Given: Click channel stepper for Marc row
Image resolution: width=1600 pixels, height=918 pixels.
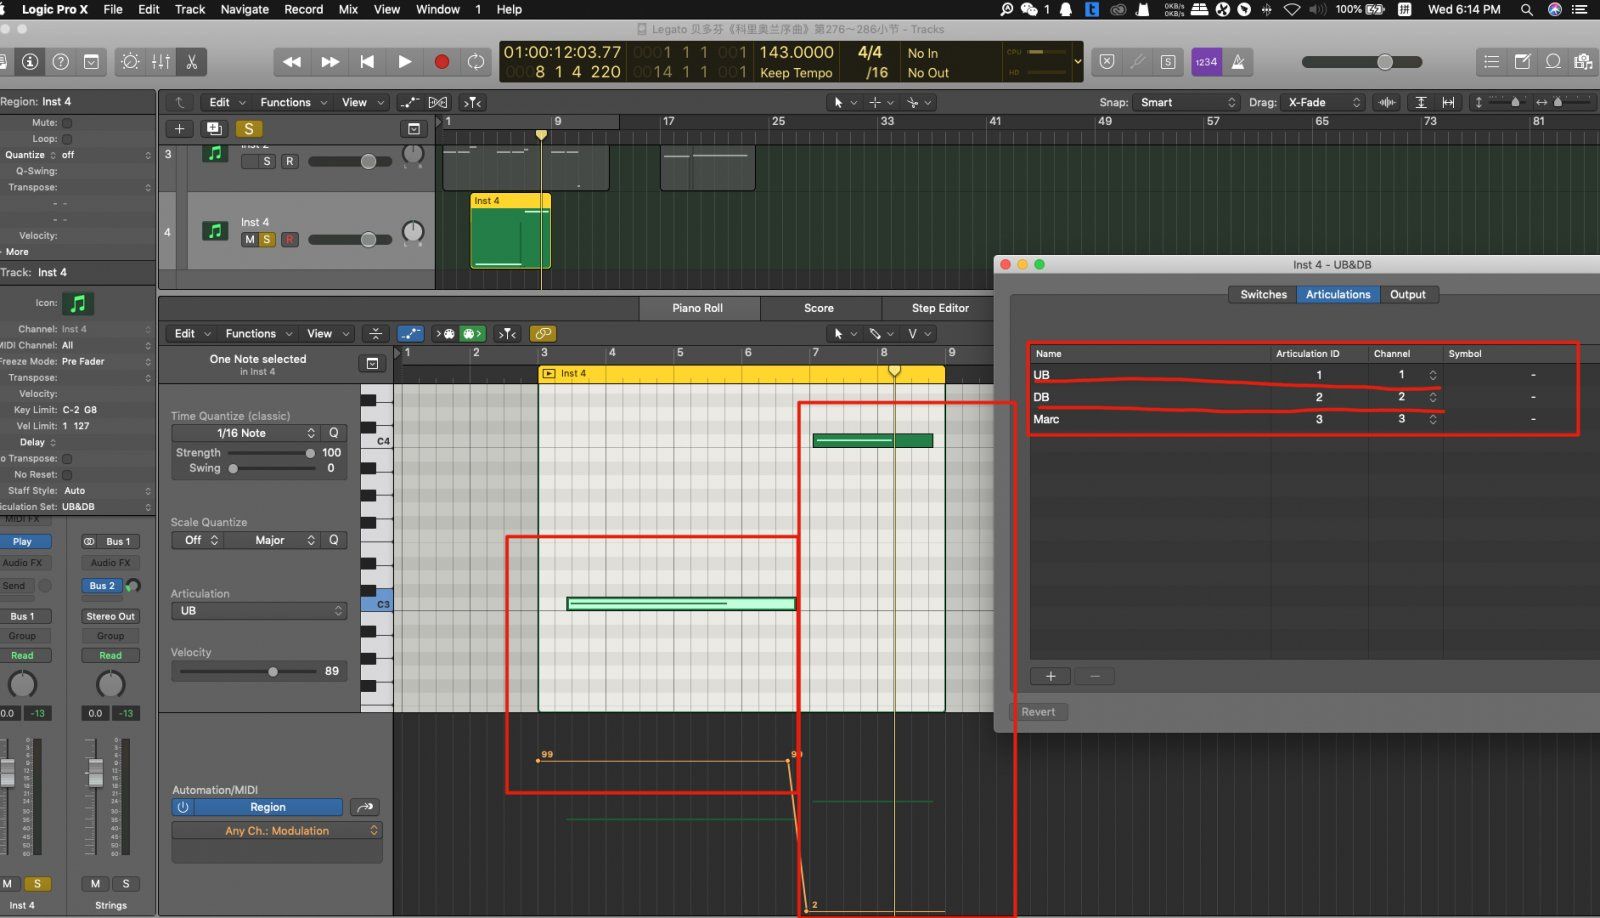Looking at the screenshot, I should click(1432, 420).
